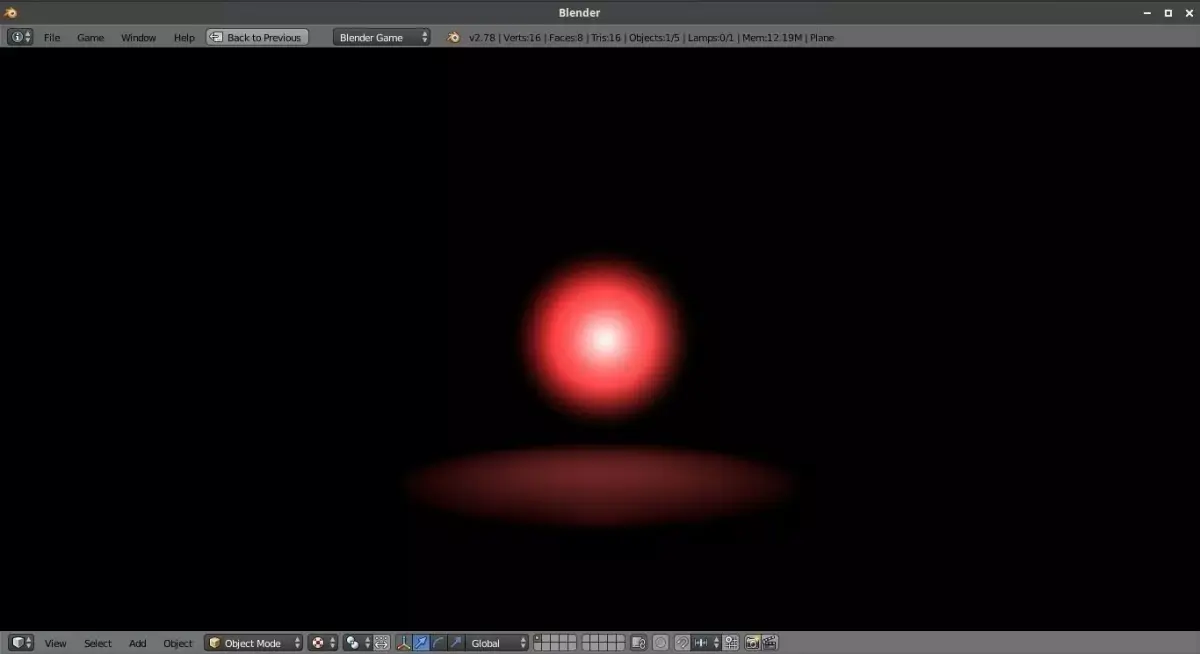Enable snapping with the magnet icon

click(x=681, y=643)
